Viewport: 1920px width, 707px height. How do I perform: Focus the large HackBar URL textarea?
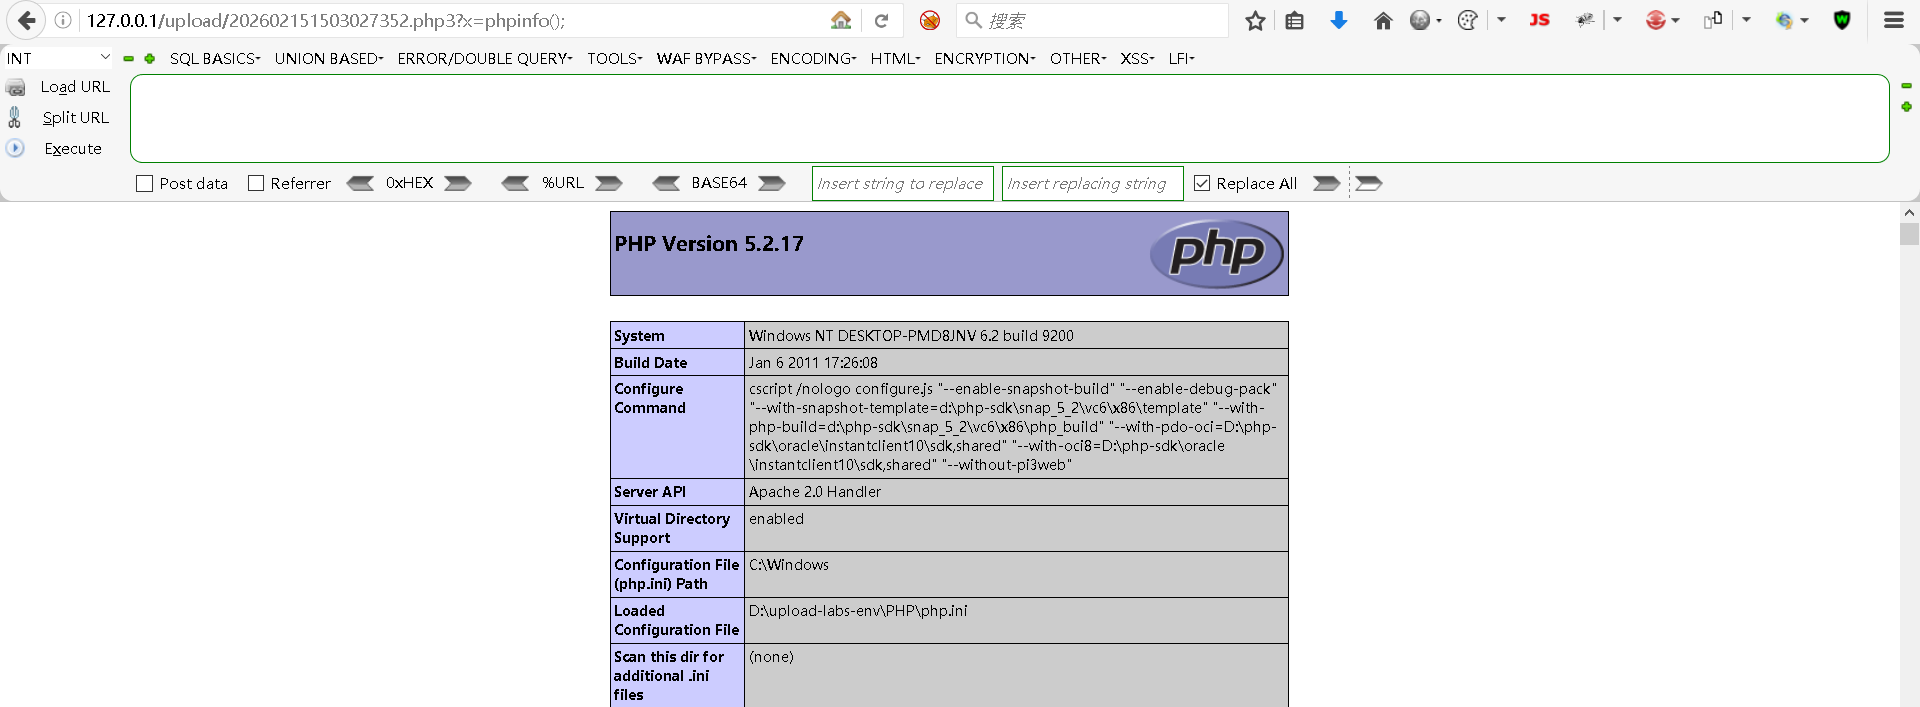(x=1009, y=118)
